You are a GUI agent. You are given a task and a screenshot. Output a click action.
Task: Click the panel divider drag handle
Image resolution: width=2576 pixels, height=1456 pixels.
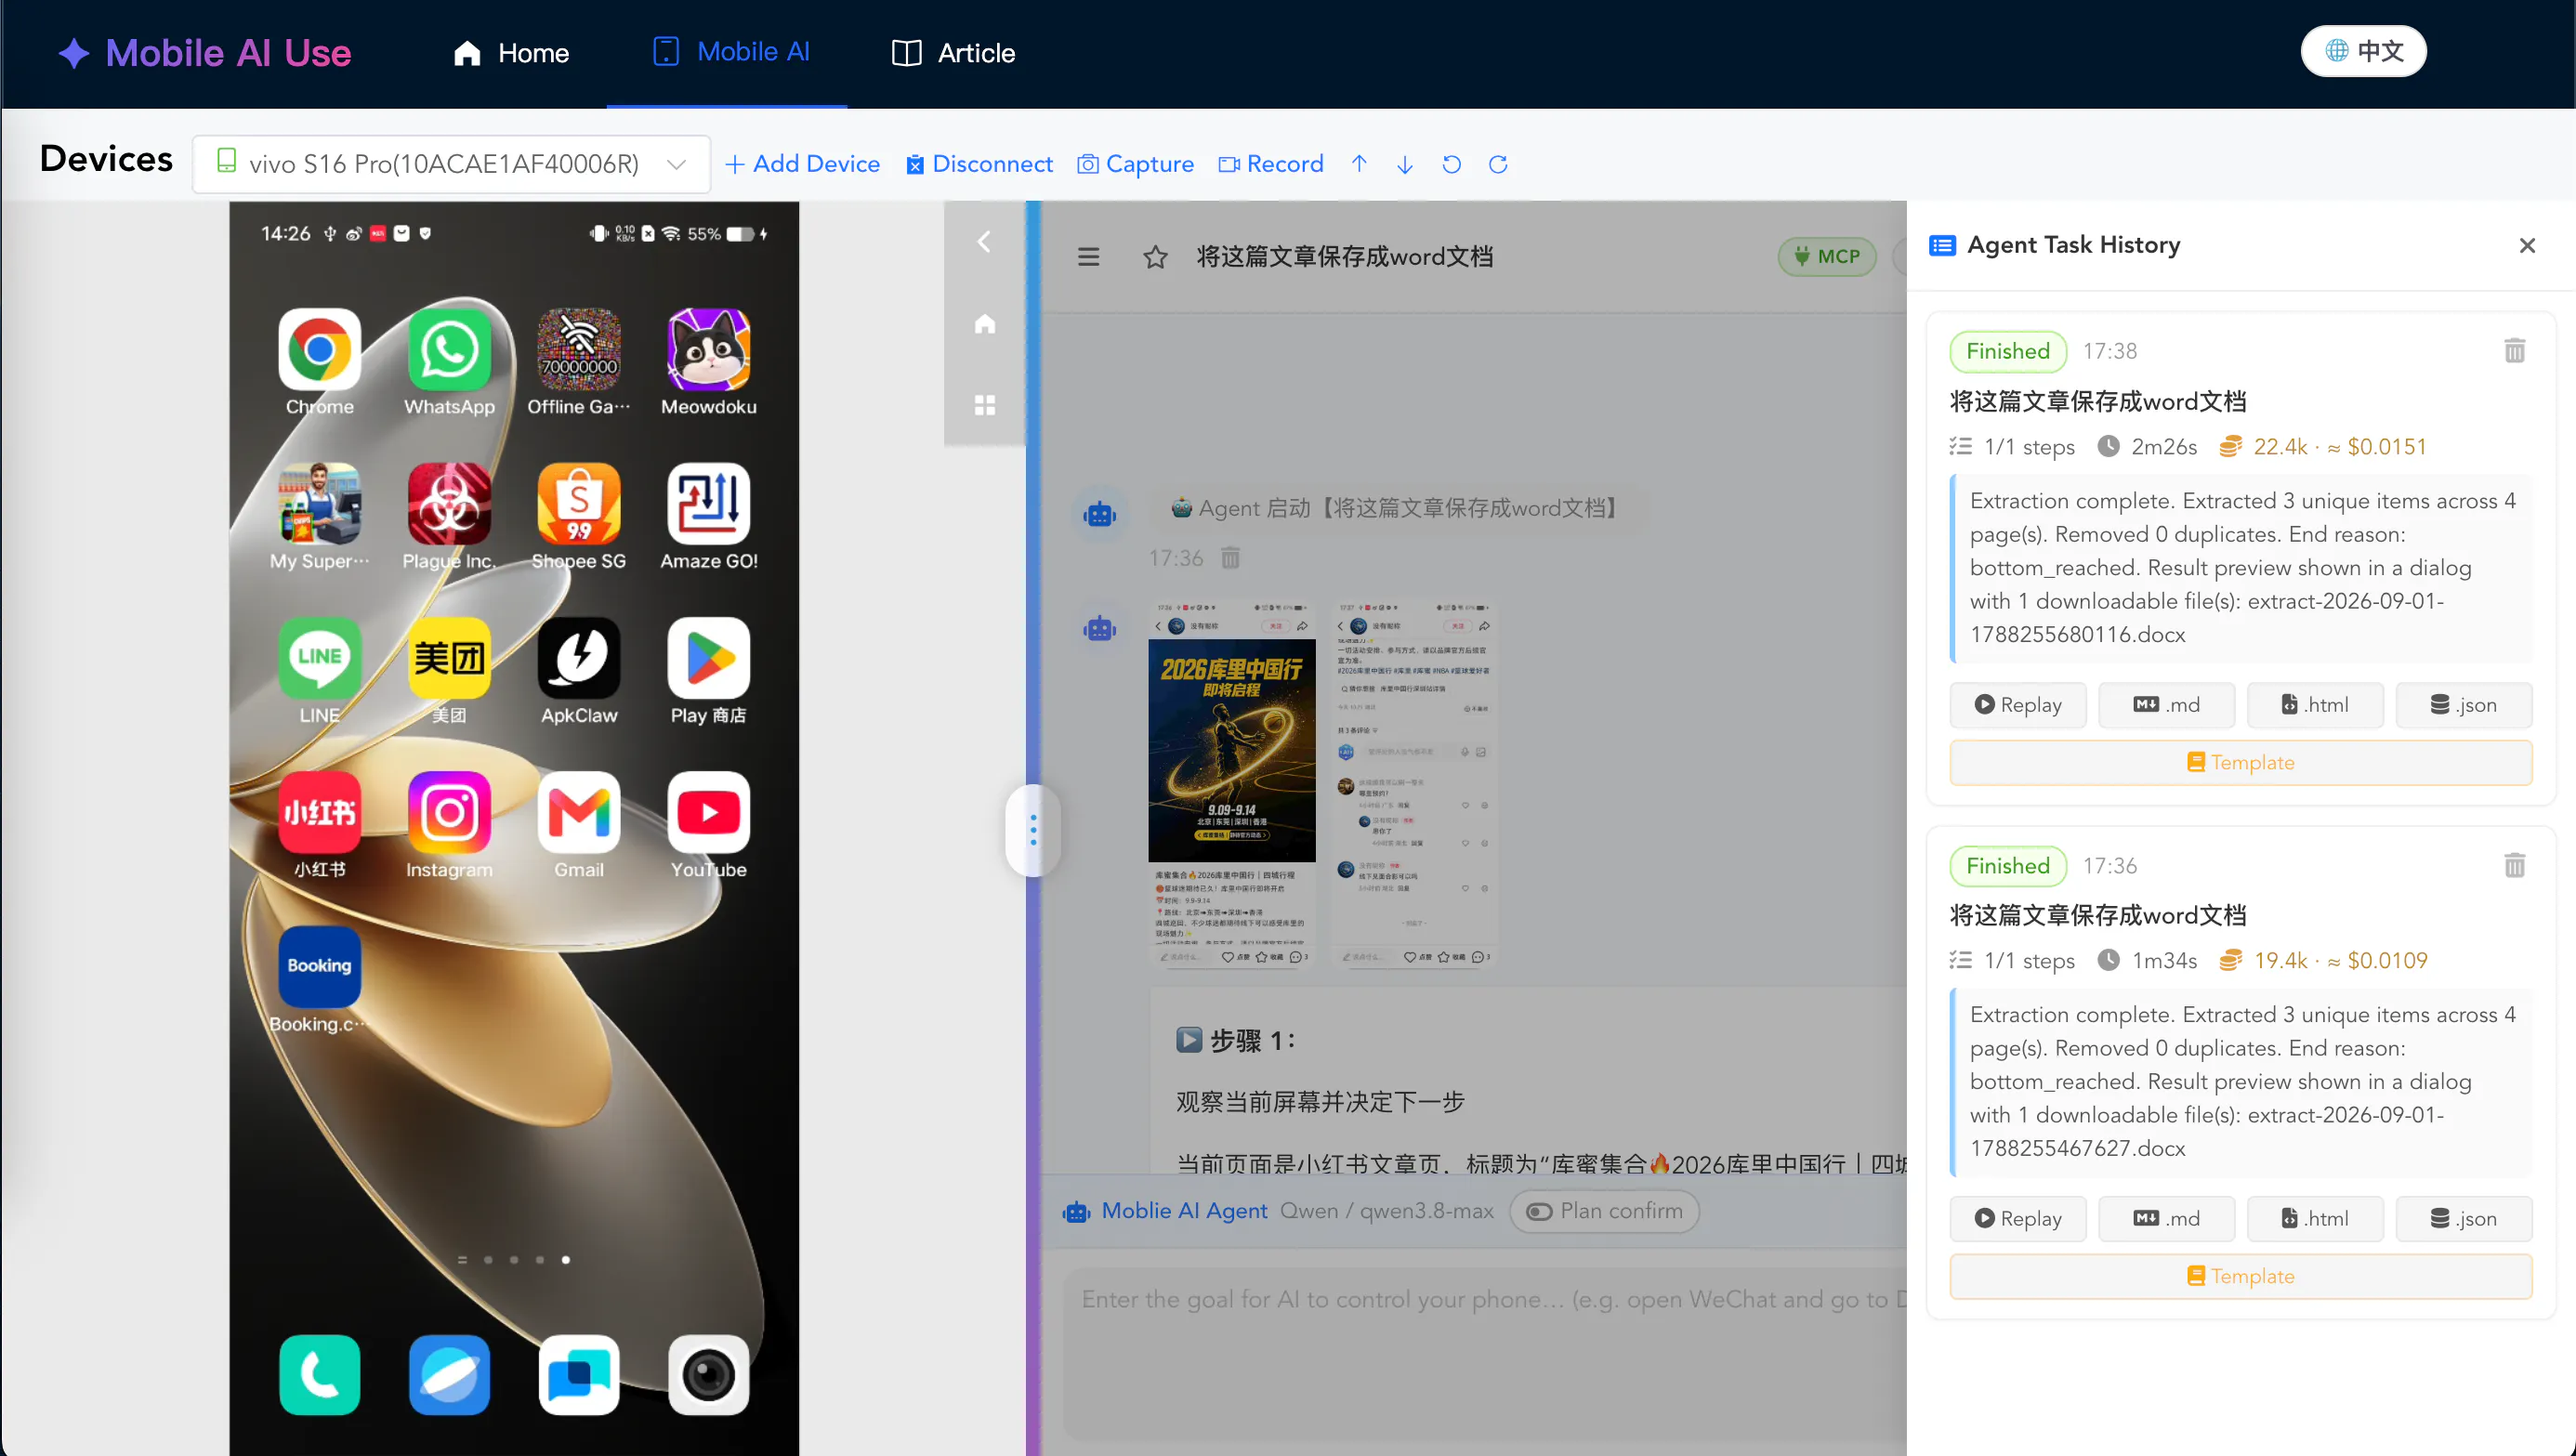[1033, 830]
